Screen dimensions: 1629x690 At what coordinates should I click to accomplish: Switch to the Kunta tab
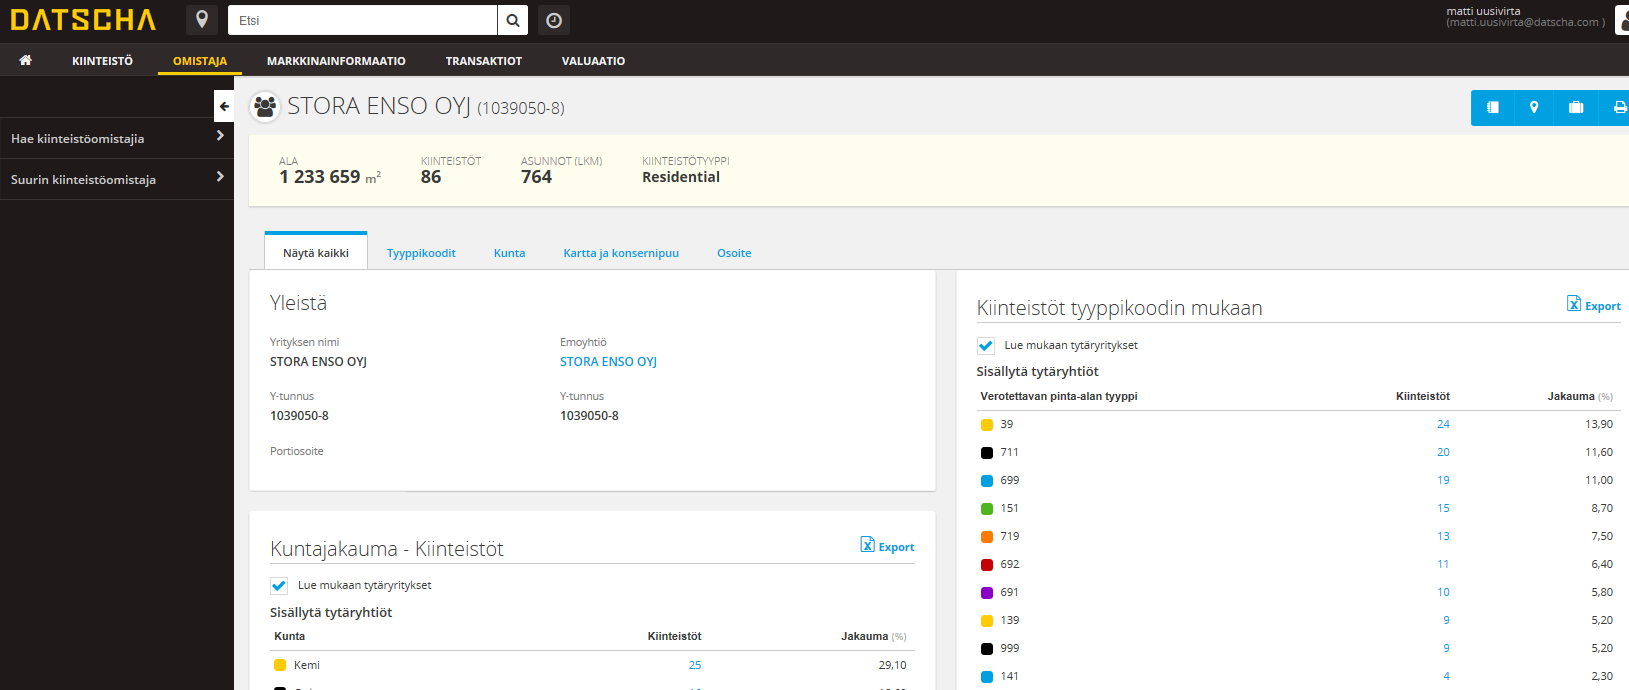tap(509, 253)
